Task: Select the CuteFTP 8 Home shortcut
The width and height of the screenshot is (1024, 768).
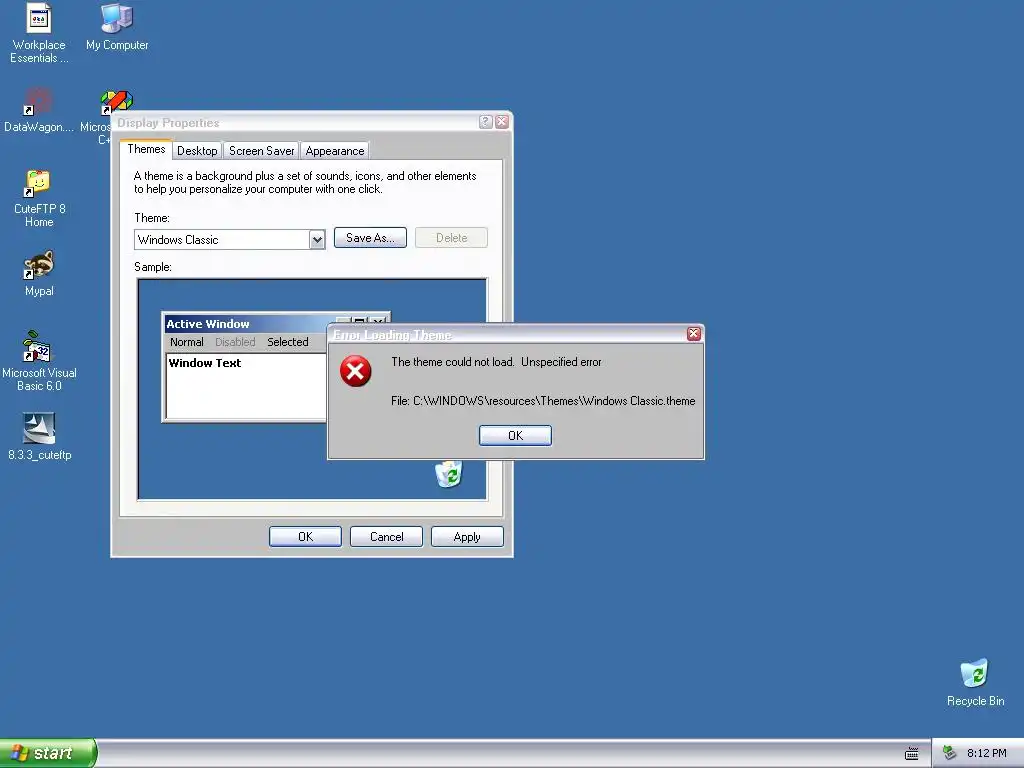Action: pos(39,198)
